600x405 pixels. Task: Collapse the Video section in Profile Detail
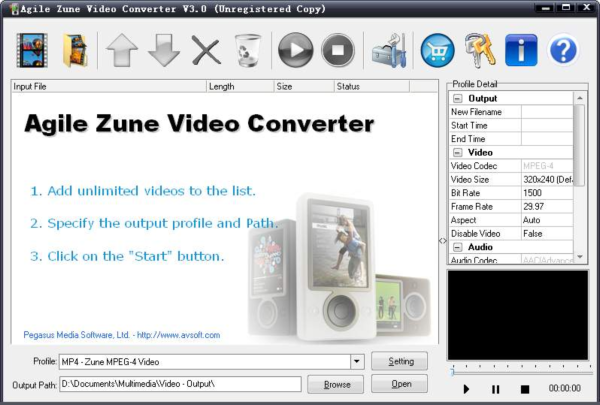click(457, 152)
